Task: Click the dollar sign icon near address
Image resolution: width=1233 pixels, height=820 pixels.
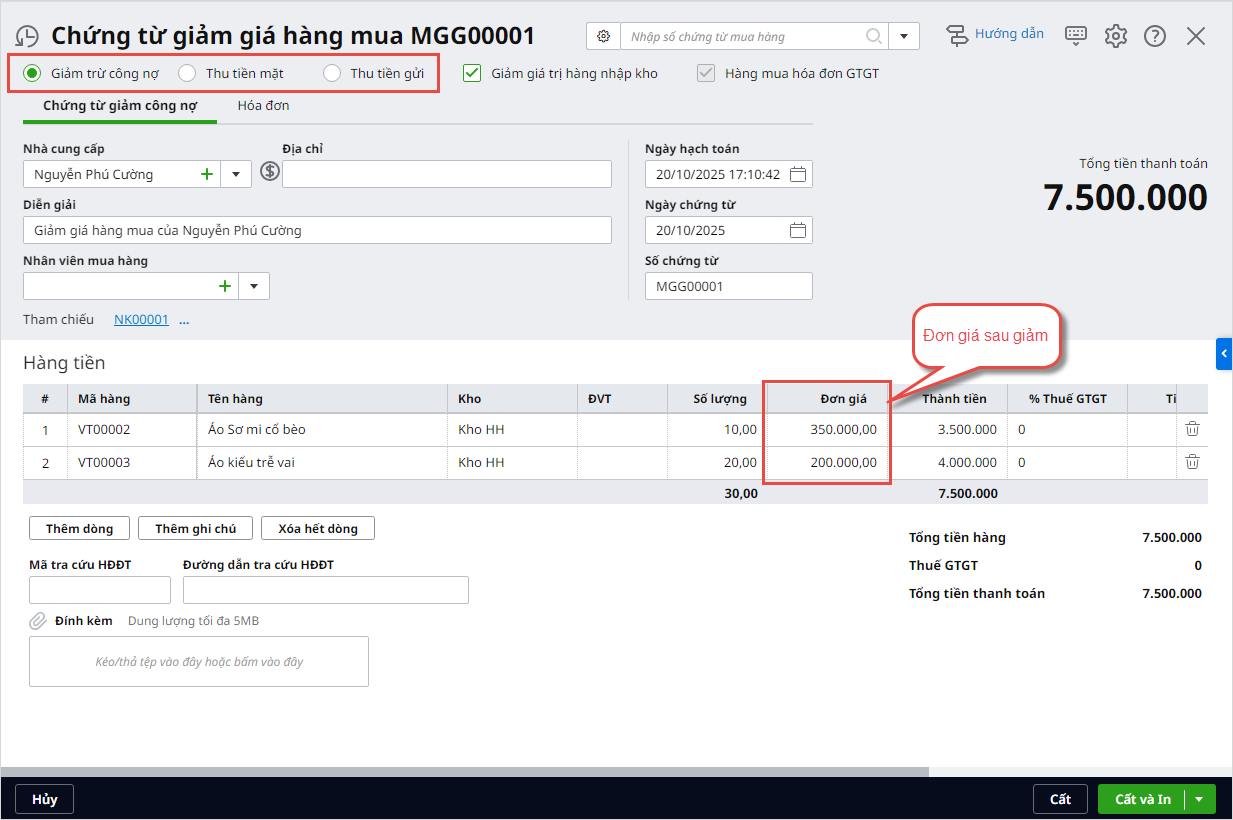Action: point(269,172)
